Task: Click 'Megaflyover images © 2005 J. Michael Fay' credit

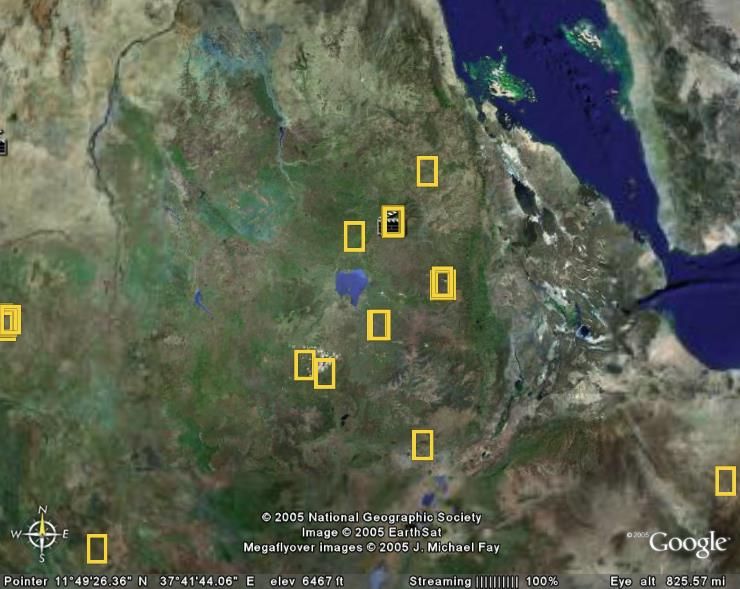Action: [371, 547]
